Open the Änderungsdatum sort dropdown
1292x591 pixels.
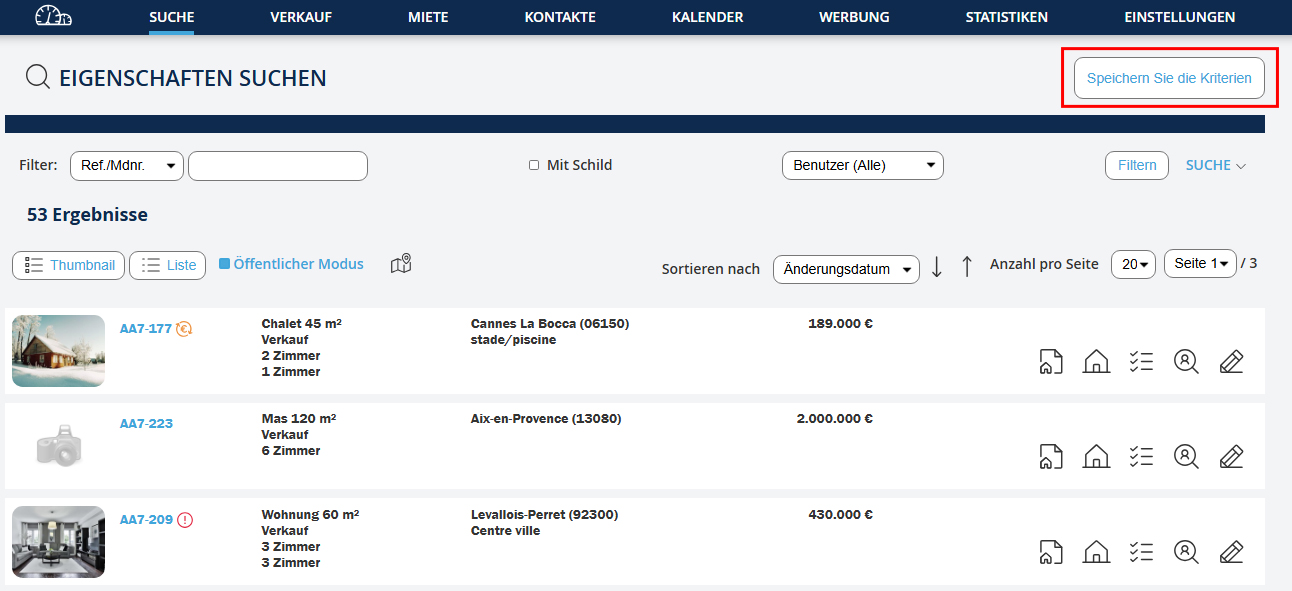846,269
